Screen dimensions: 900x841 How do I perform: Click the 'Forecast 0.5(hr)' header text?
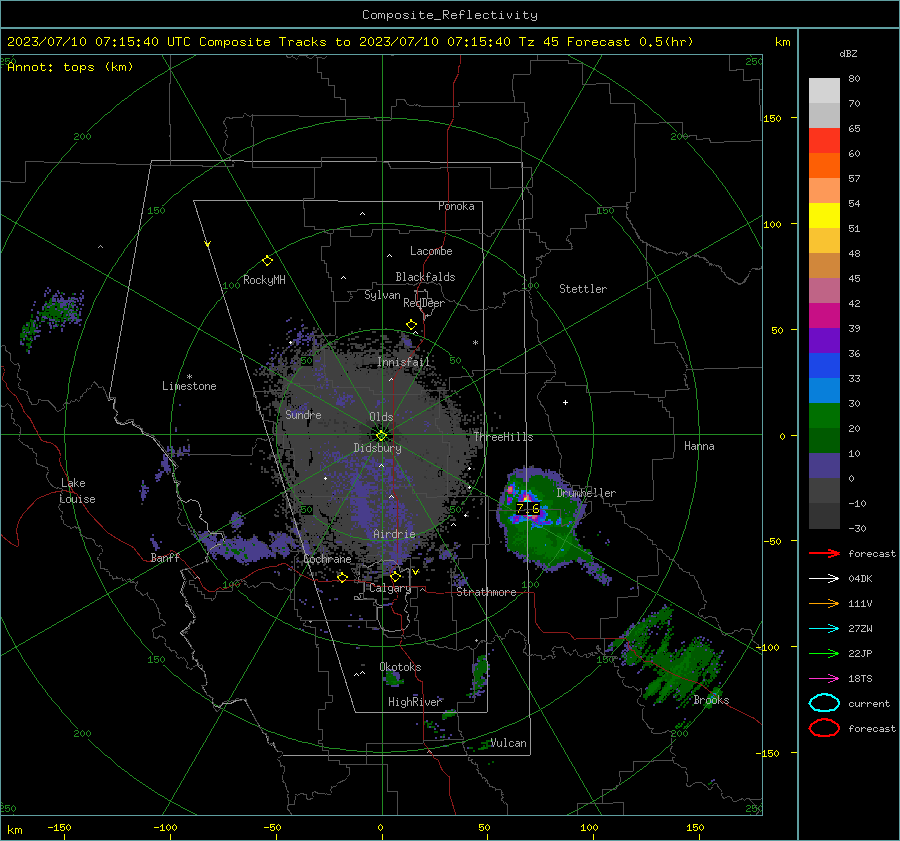(630, 42)
